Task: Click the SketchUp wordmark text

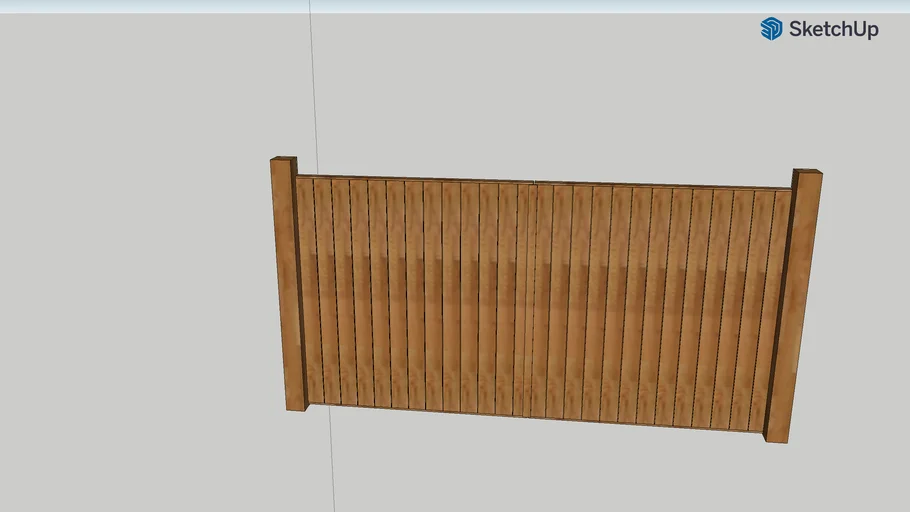Action: (x=833, y=29)
